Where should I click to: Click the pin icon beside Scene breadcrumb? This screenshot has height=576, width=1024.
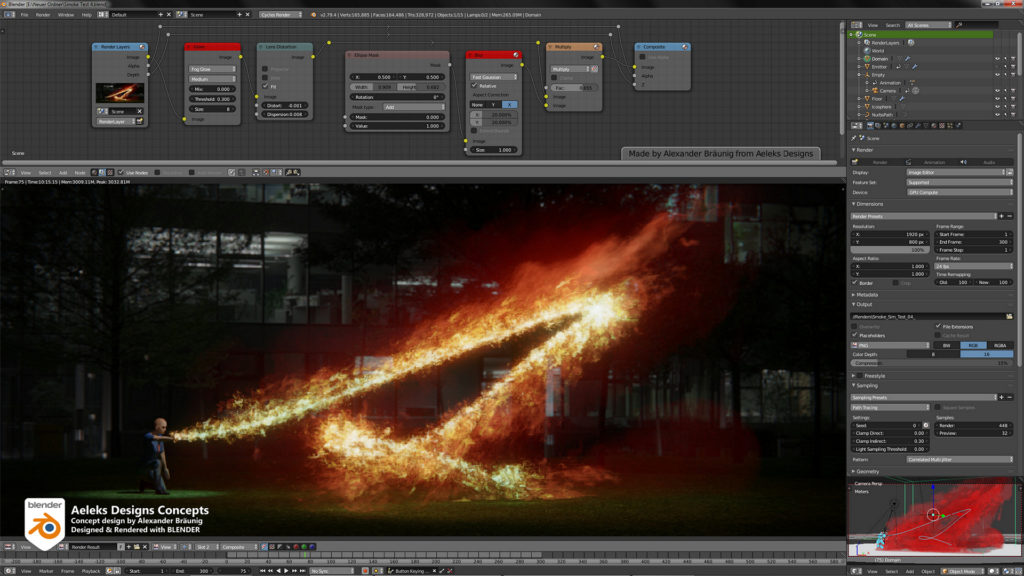tap(854, 138)
